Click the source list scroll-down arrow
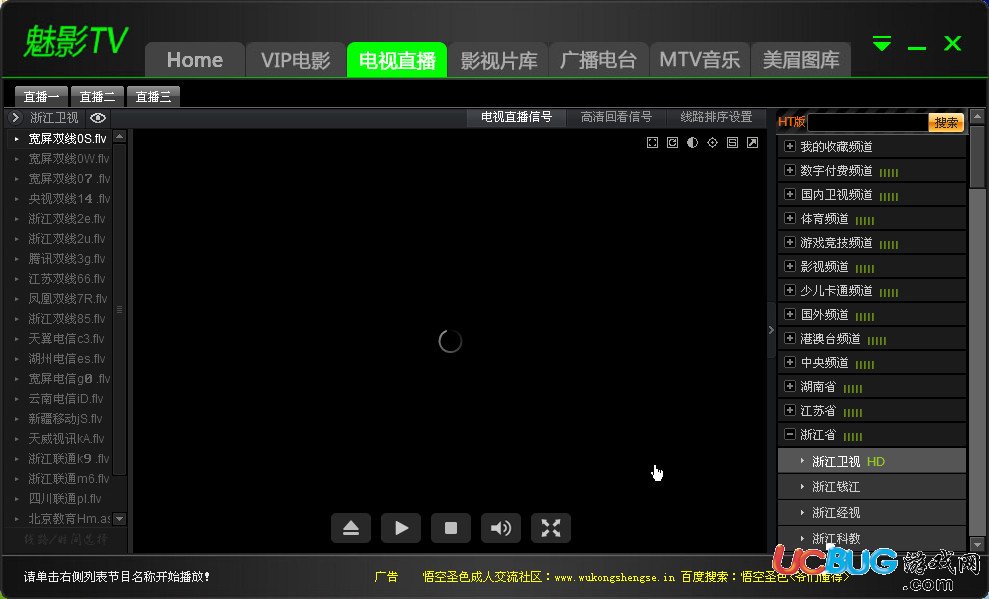989x599 pixels. [119, 519]
